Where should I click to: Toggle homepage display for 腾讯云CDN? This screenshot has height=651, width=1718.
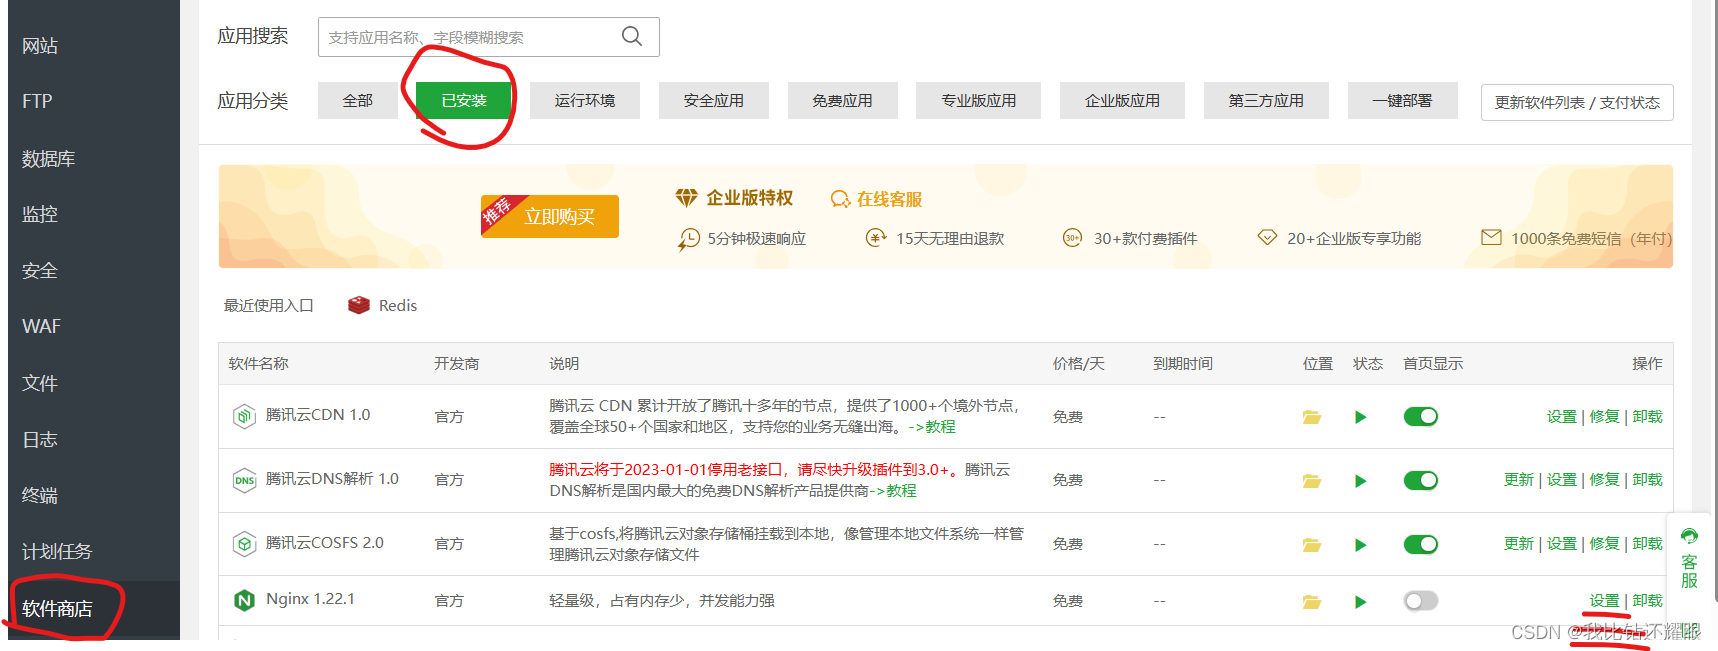pos(1420,416)
